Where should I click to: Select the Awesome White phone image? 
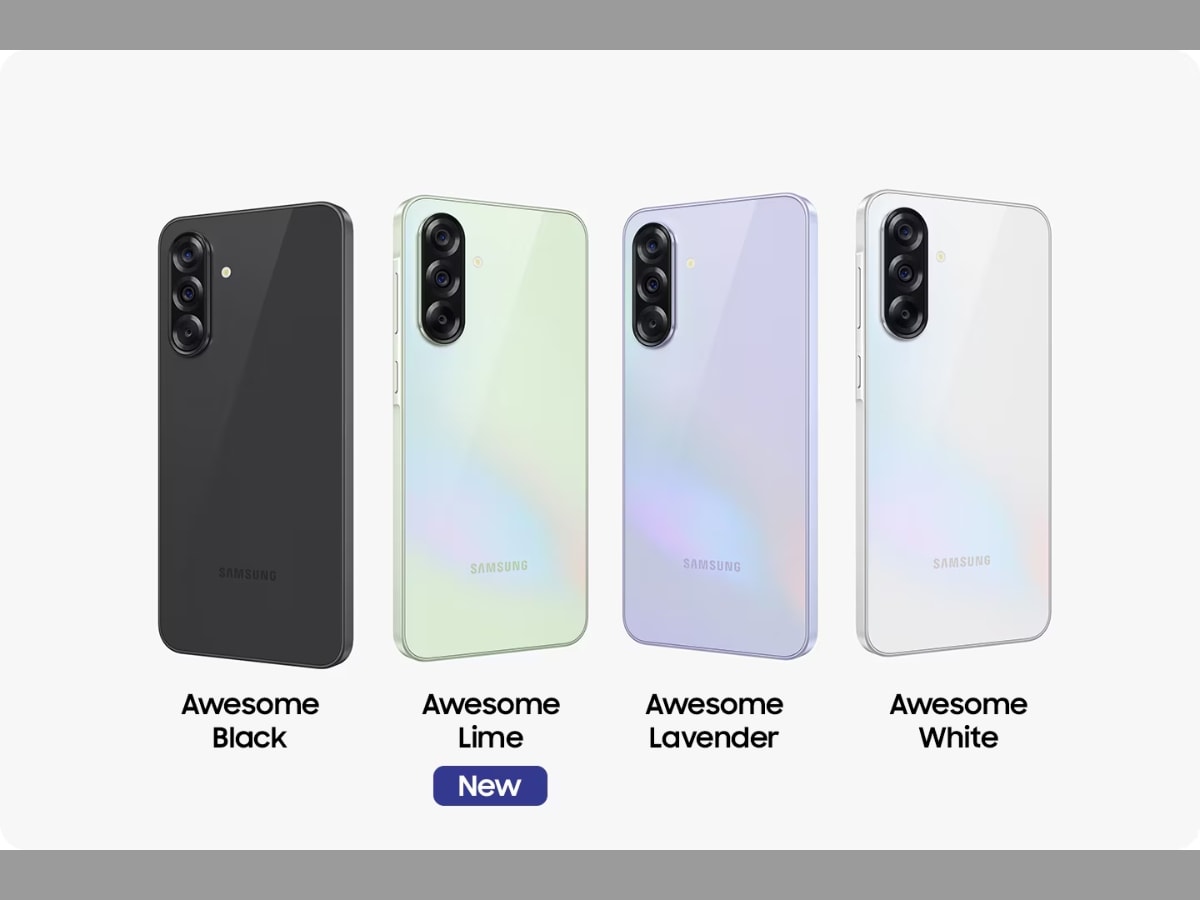(x=954, y=423)
